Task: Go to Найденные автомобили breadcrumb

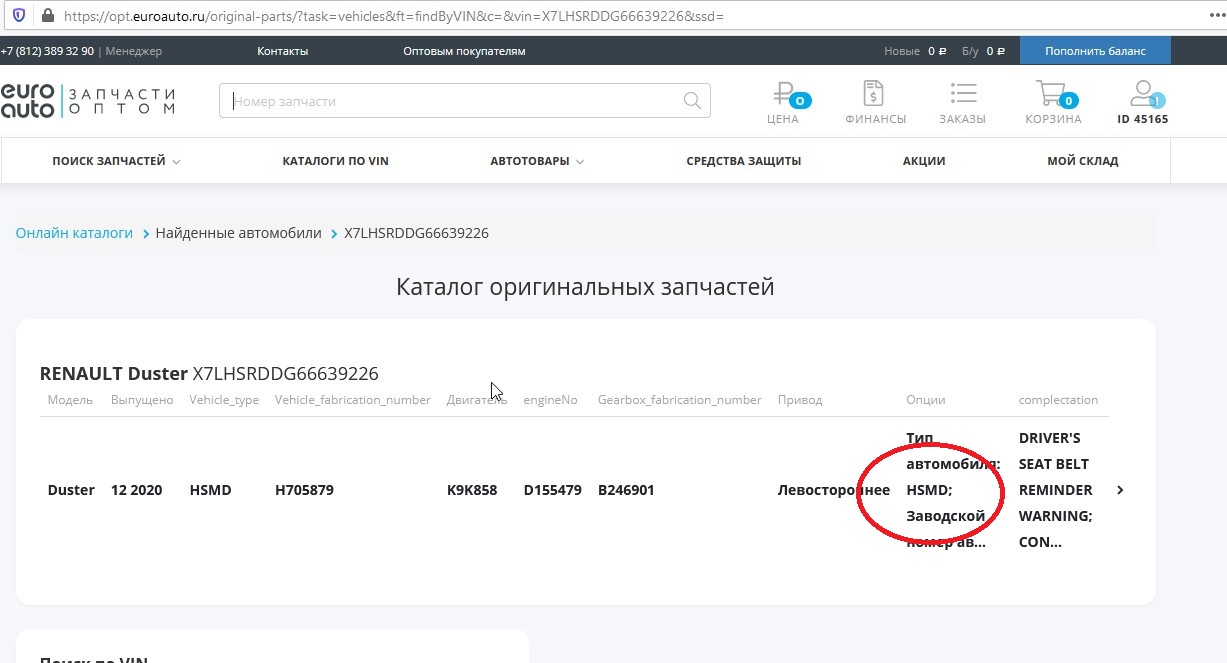Action: click(x=238, y=233)
